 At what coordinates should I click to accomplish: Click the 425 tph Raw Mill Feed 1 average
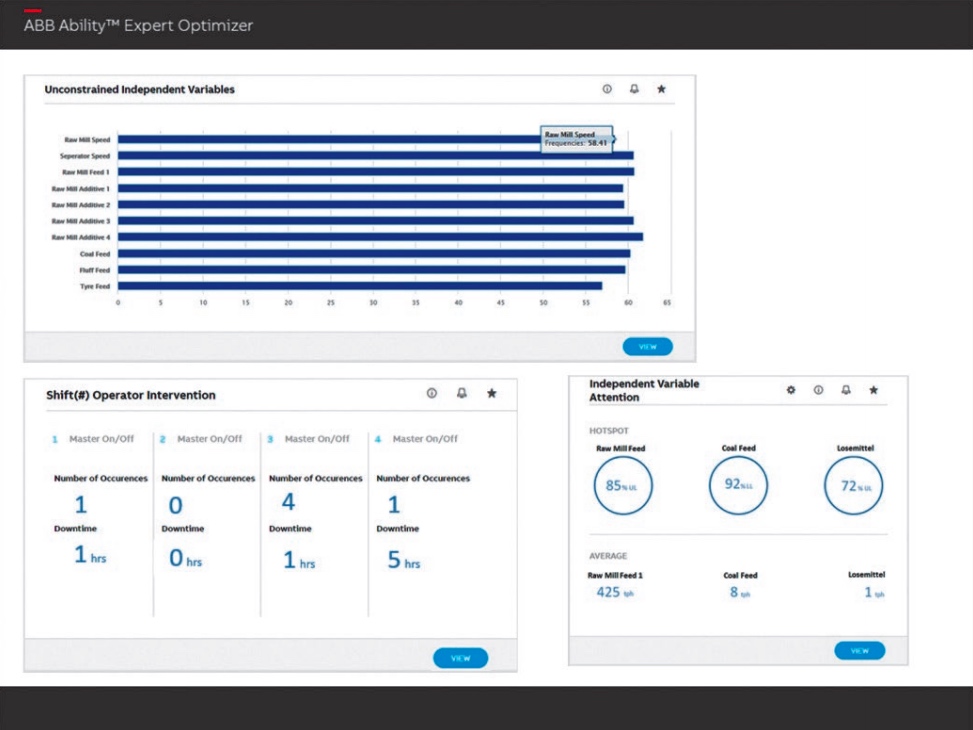coord(615,592)
